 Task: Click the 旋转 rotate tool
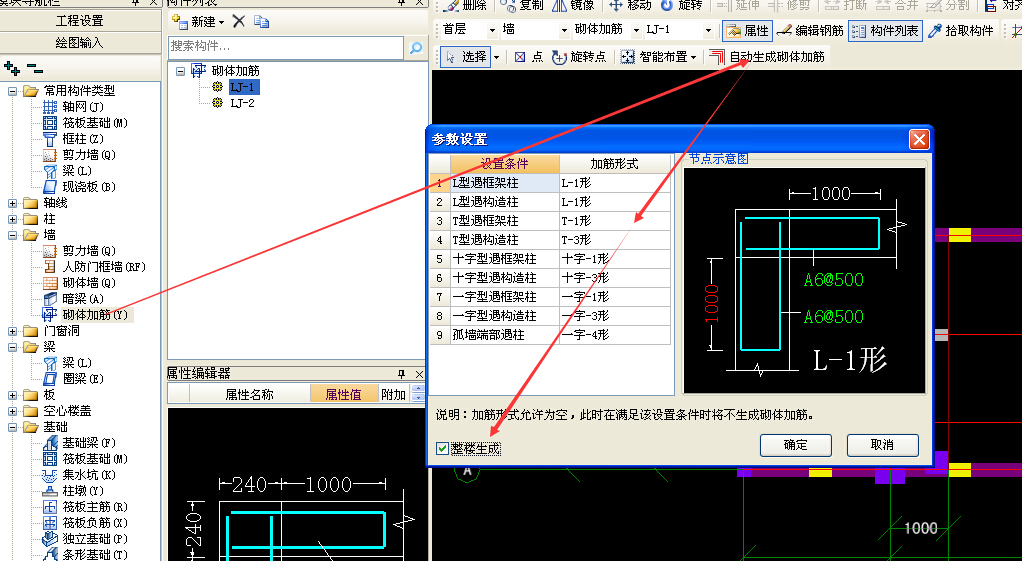[x=681, y=5]
